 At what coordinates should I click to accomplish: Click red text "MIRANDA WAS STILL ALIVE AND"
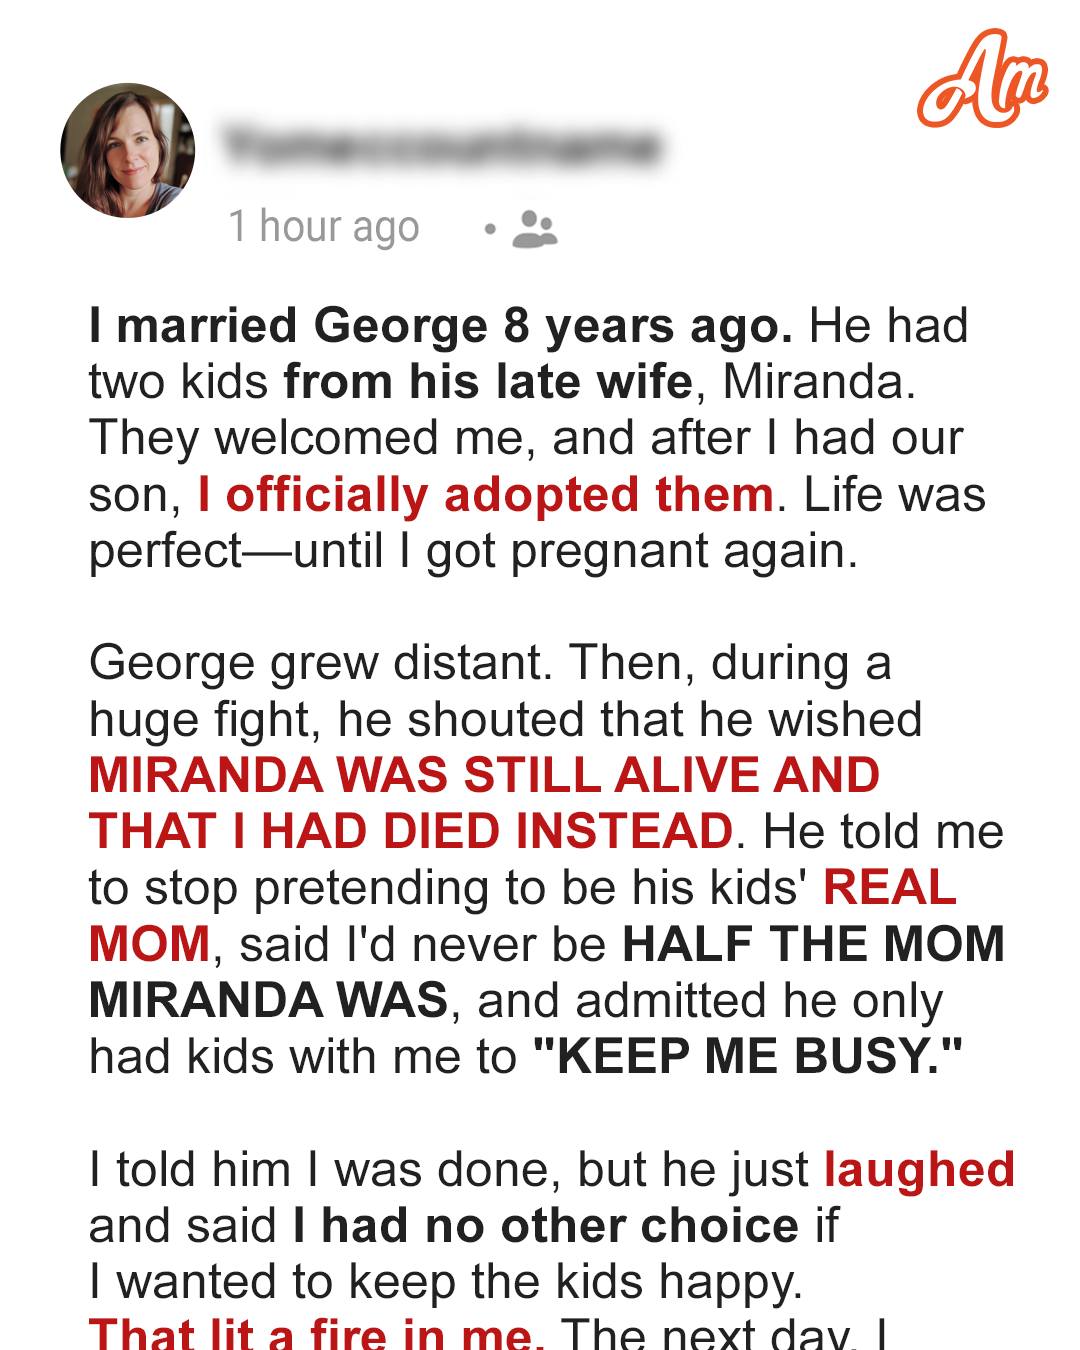pos(485,775)
